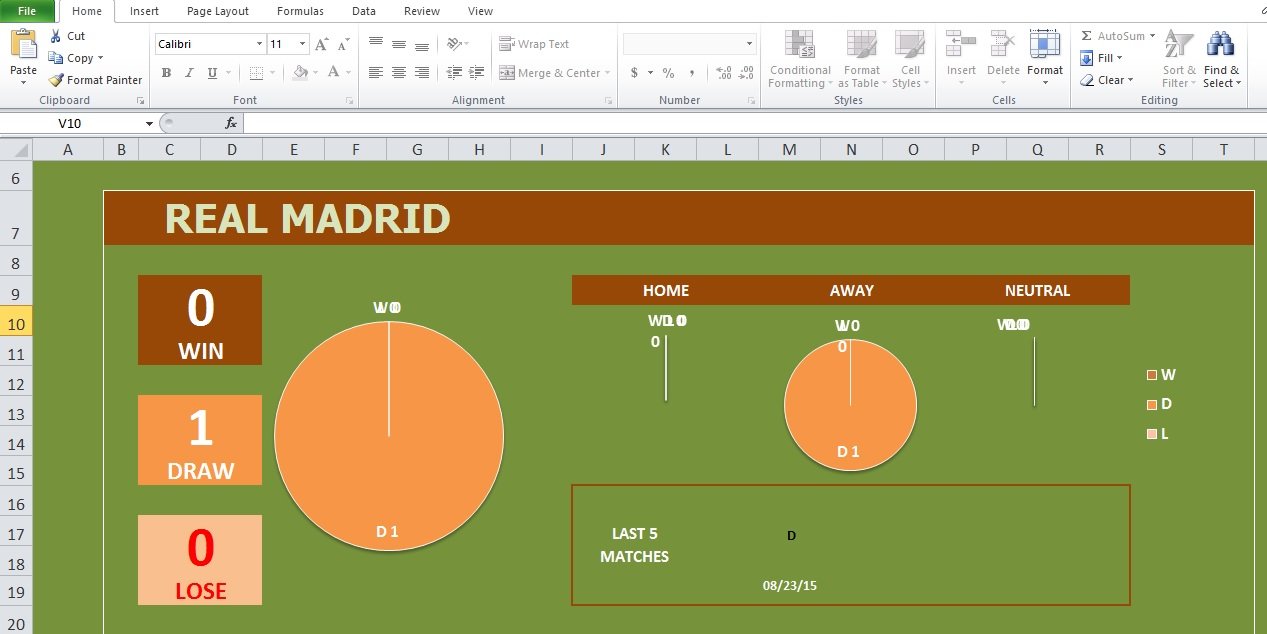
Task: Apply Comma Style number format
Action: 693,73
